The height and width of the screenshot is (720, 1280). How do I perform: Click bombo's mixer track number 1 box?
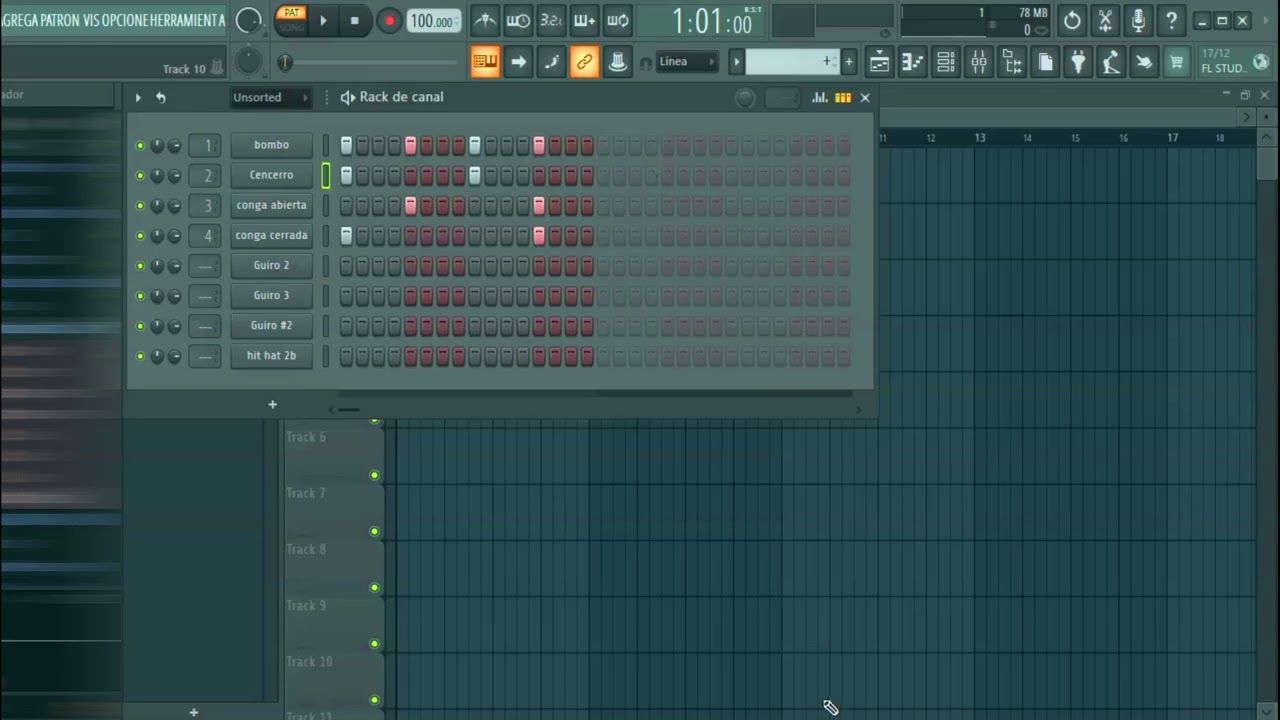pyautogui.click(x=205, y=145)
